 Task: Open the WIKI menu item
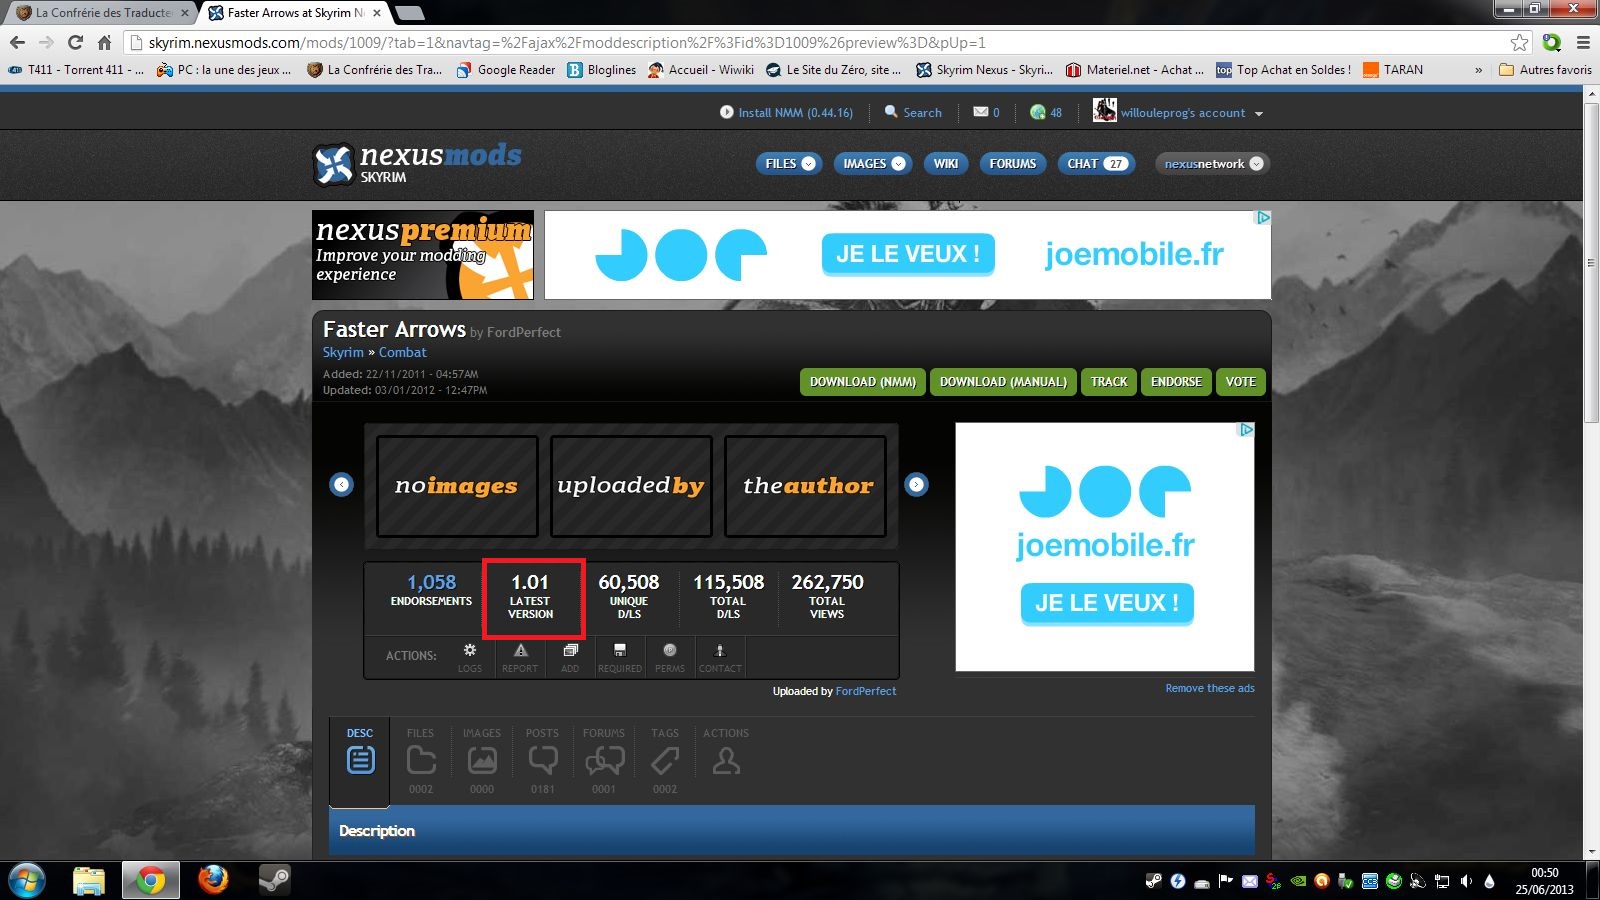(946, 163)
